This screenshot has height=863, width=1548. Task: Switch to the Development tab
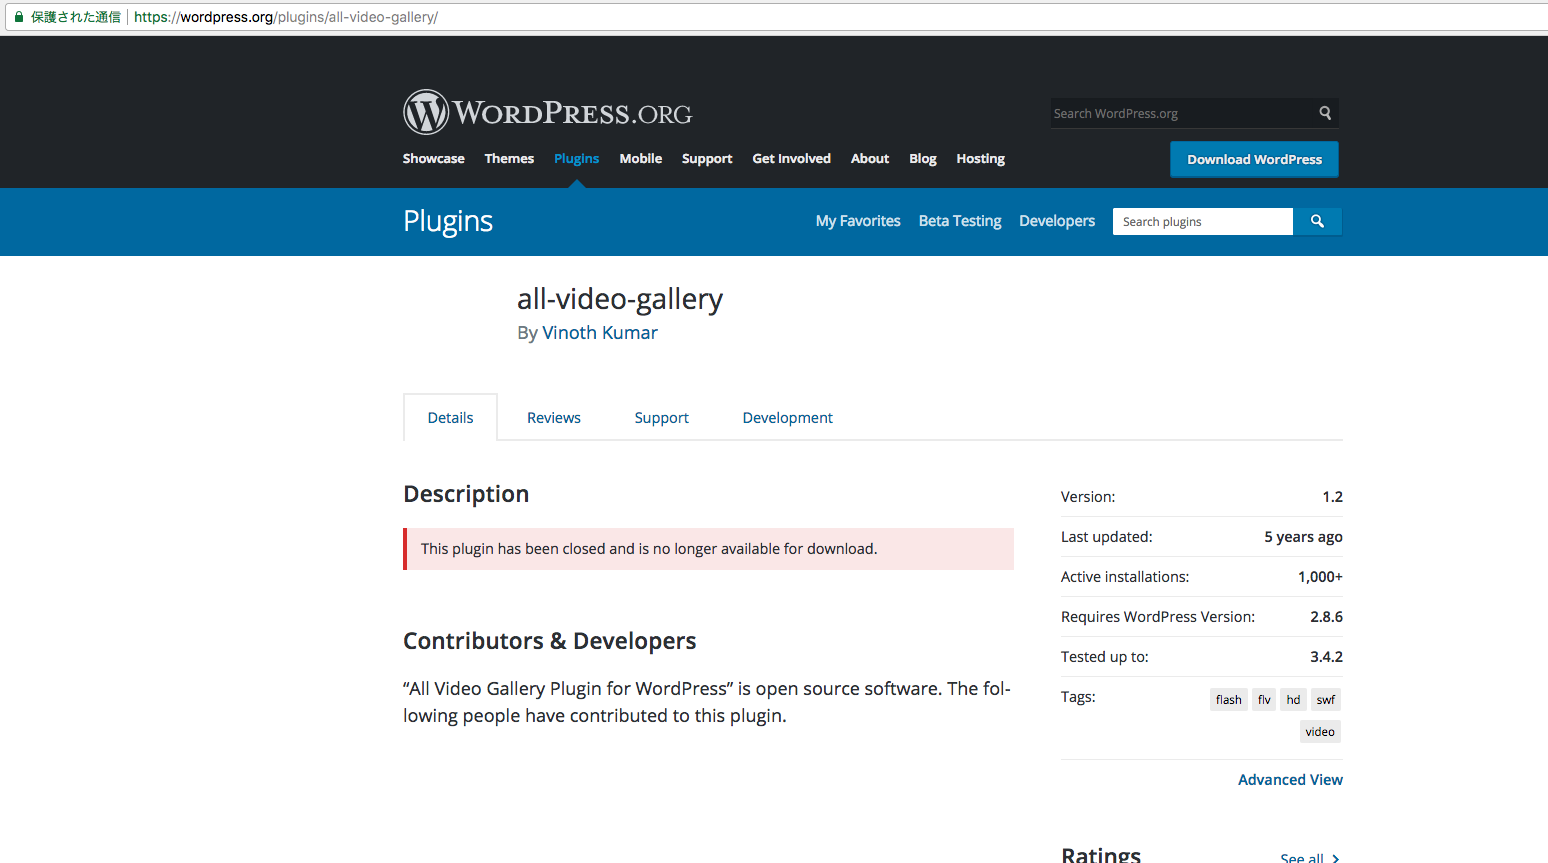tap(787, 417)
